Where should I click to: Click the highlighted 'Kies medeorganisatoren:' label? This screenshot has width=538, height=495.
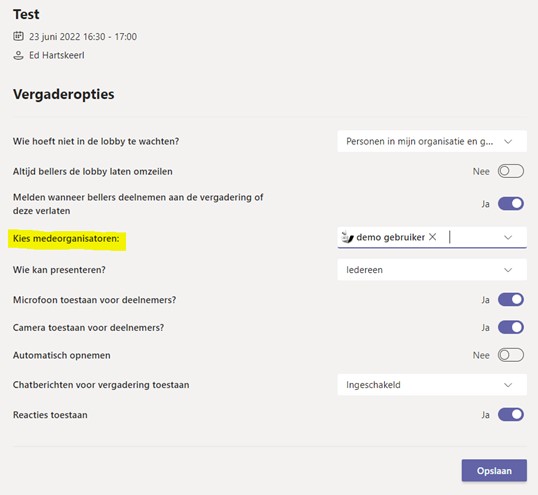click(66, 238)
